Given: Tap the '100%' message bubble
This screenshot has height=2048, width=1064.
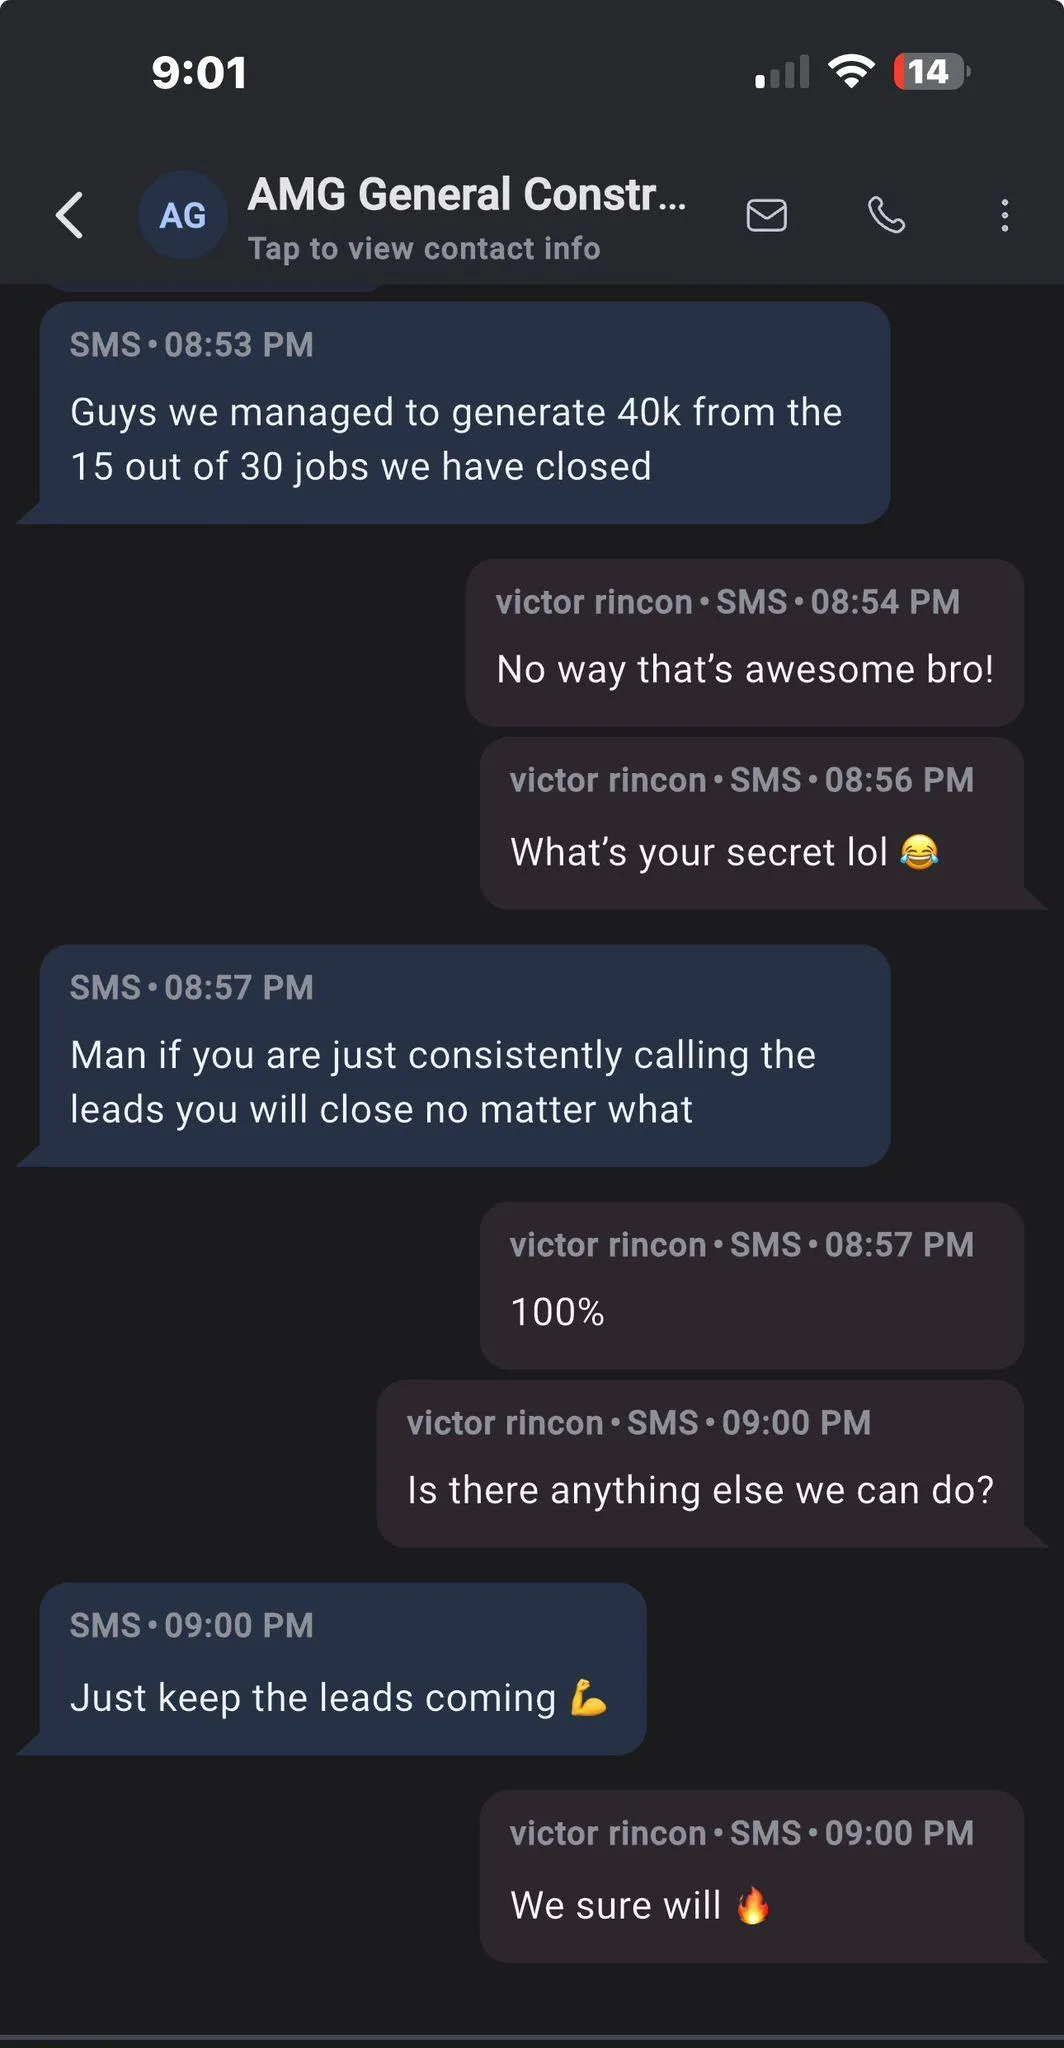Looking at the screenshot, I should pos(752,1286).
